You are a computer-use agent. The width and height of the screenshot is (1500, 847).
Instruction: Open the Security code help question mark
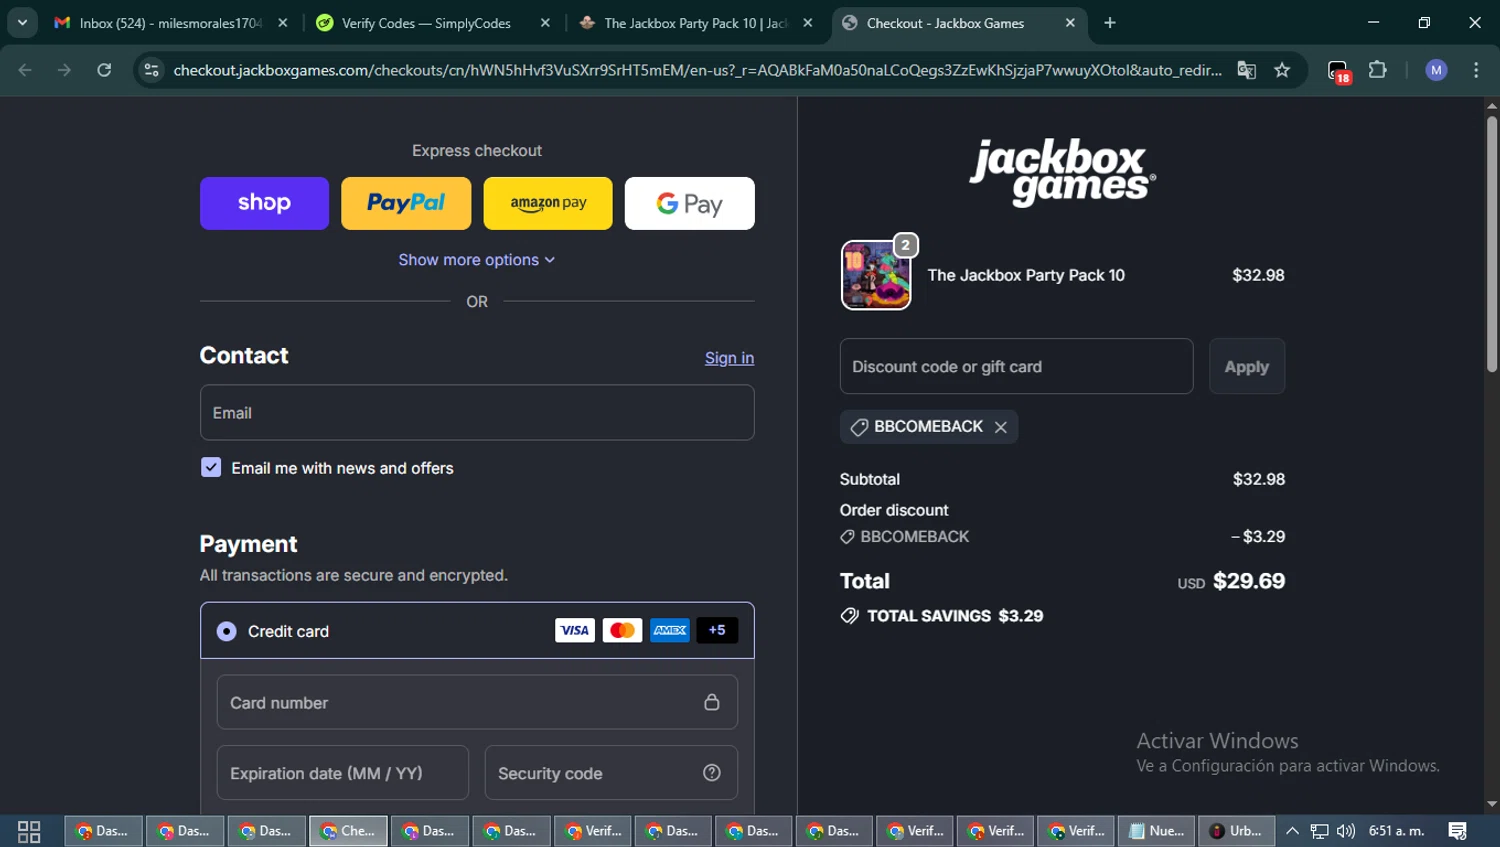point(712,773)
